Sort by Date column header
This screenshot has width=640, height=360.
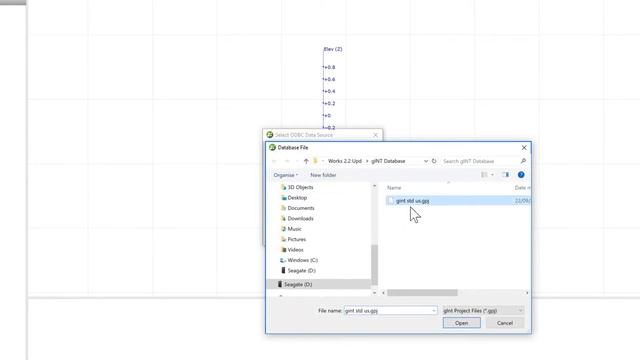[x=522, y=188]
